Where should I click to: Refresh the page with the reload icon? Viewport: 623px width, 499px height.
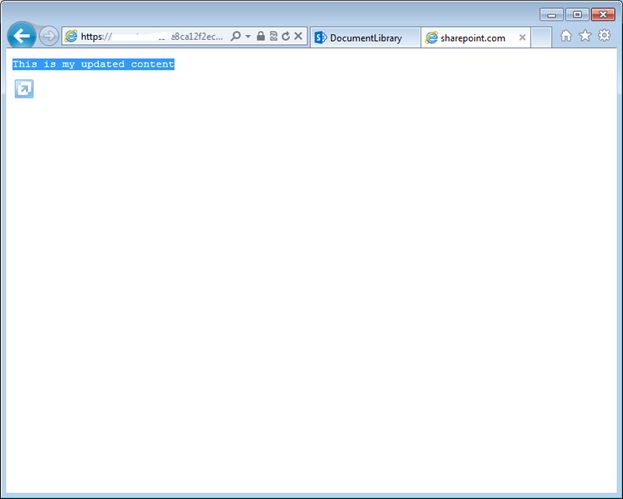point(286,36)
